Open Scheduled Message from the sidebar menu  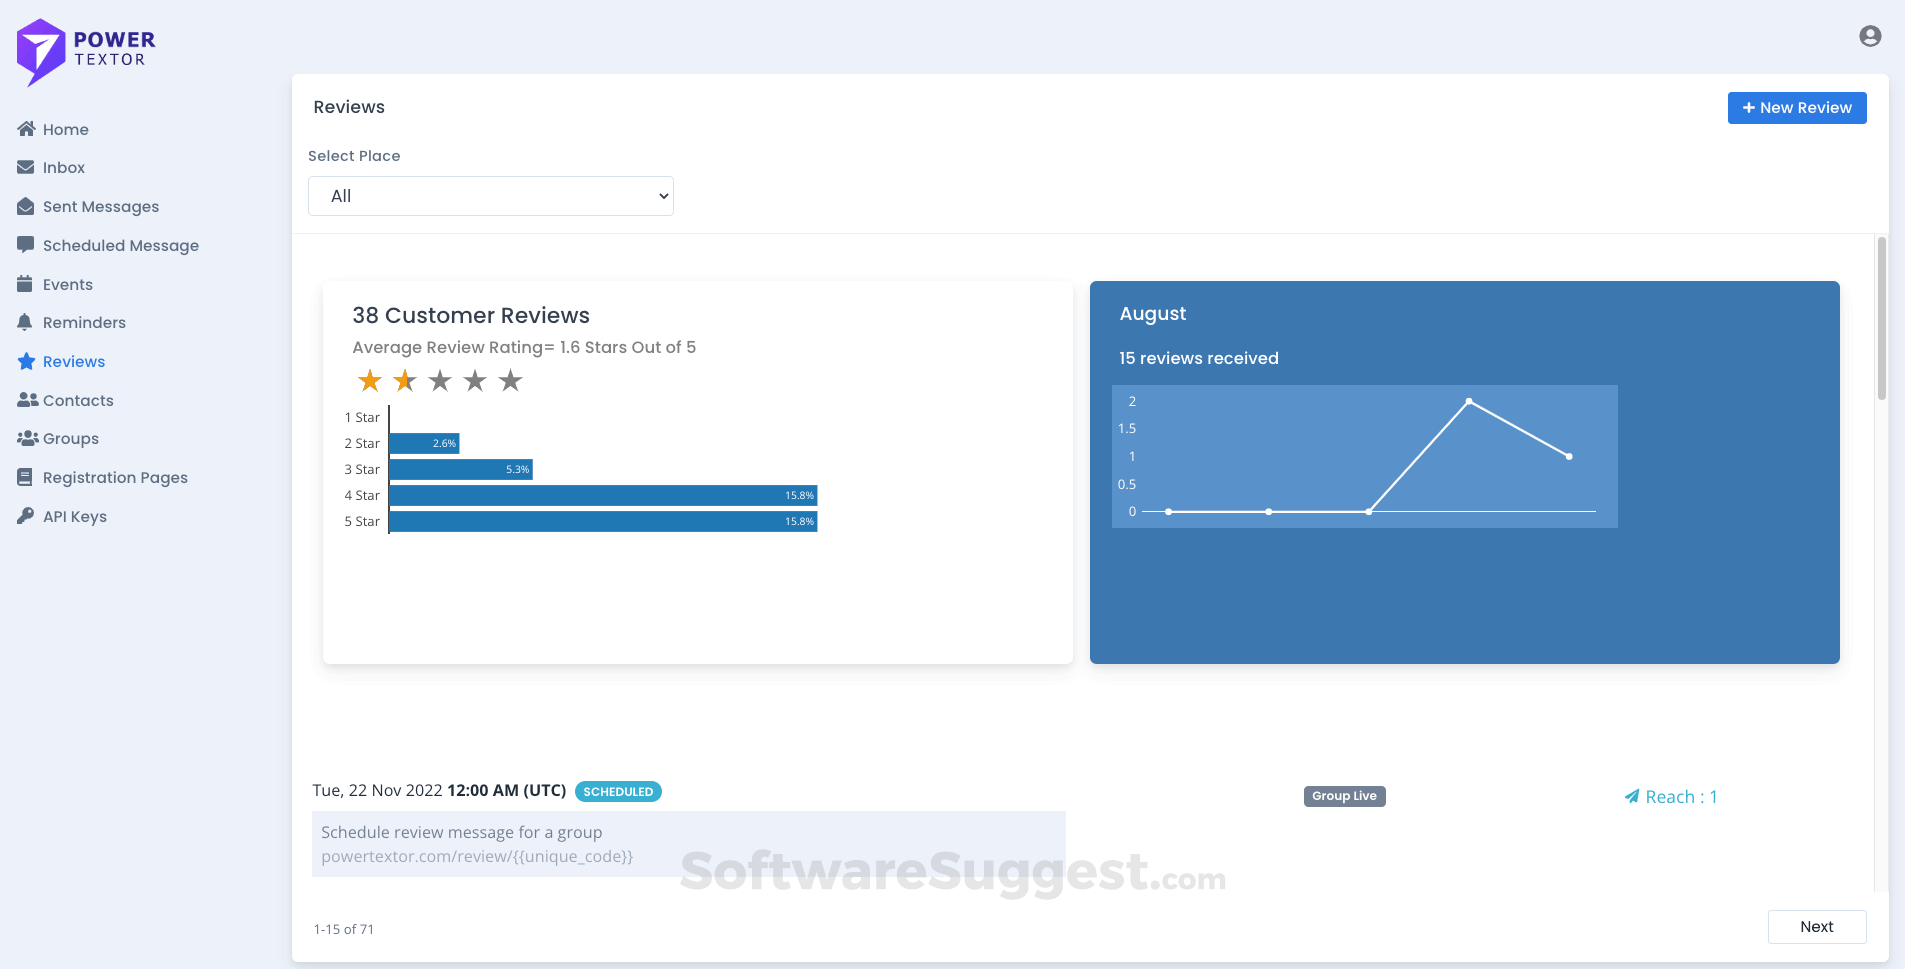tap(120, 244)
